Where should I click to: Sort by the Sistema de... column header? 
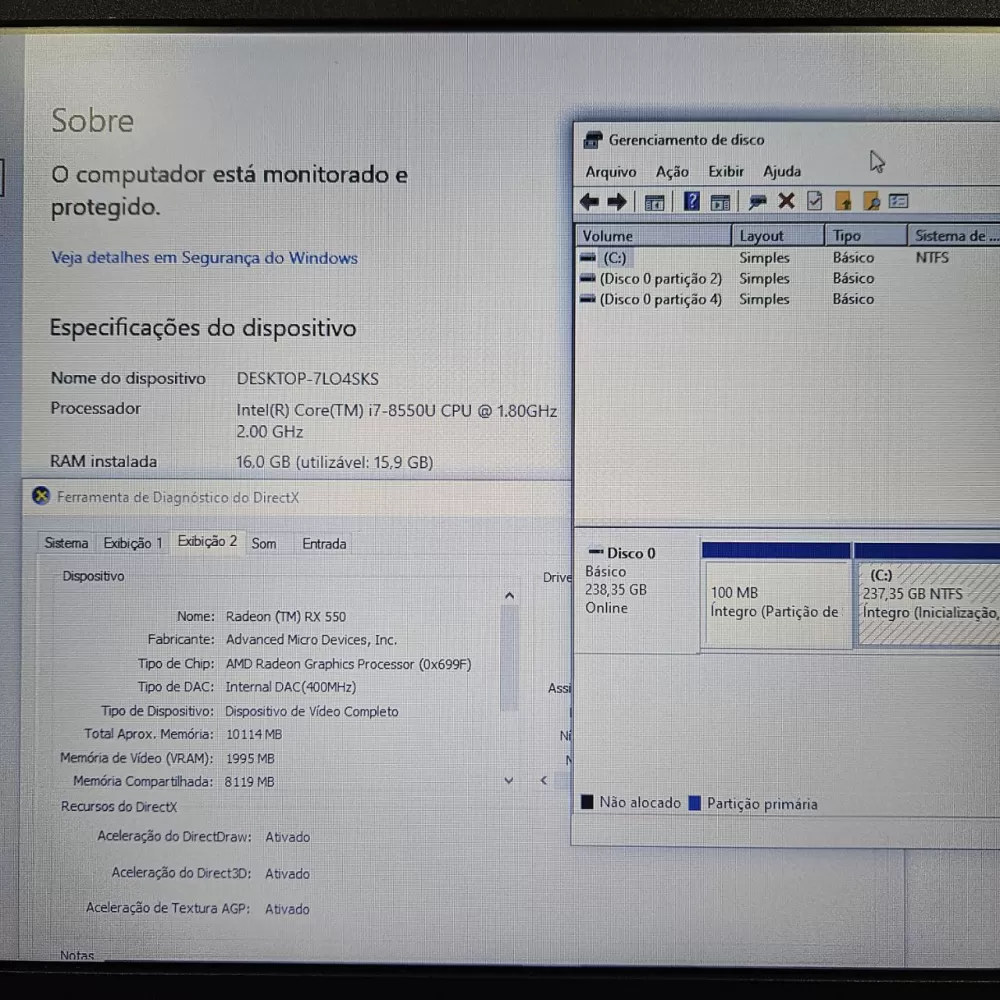click(954, 235)
